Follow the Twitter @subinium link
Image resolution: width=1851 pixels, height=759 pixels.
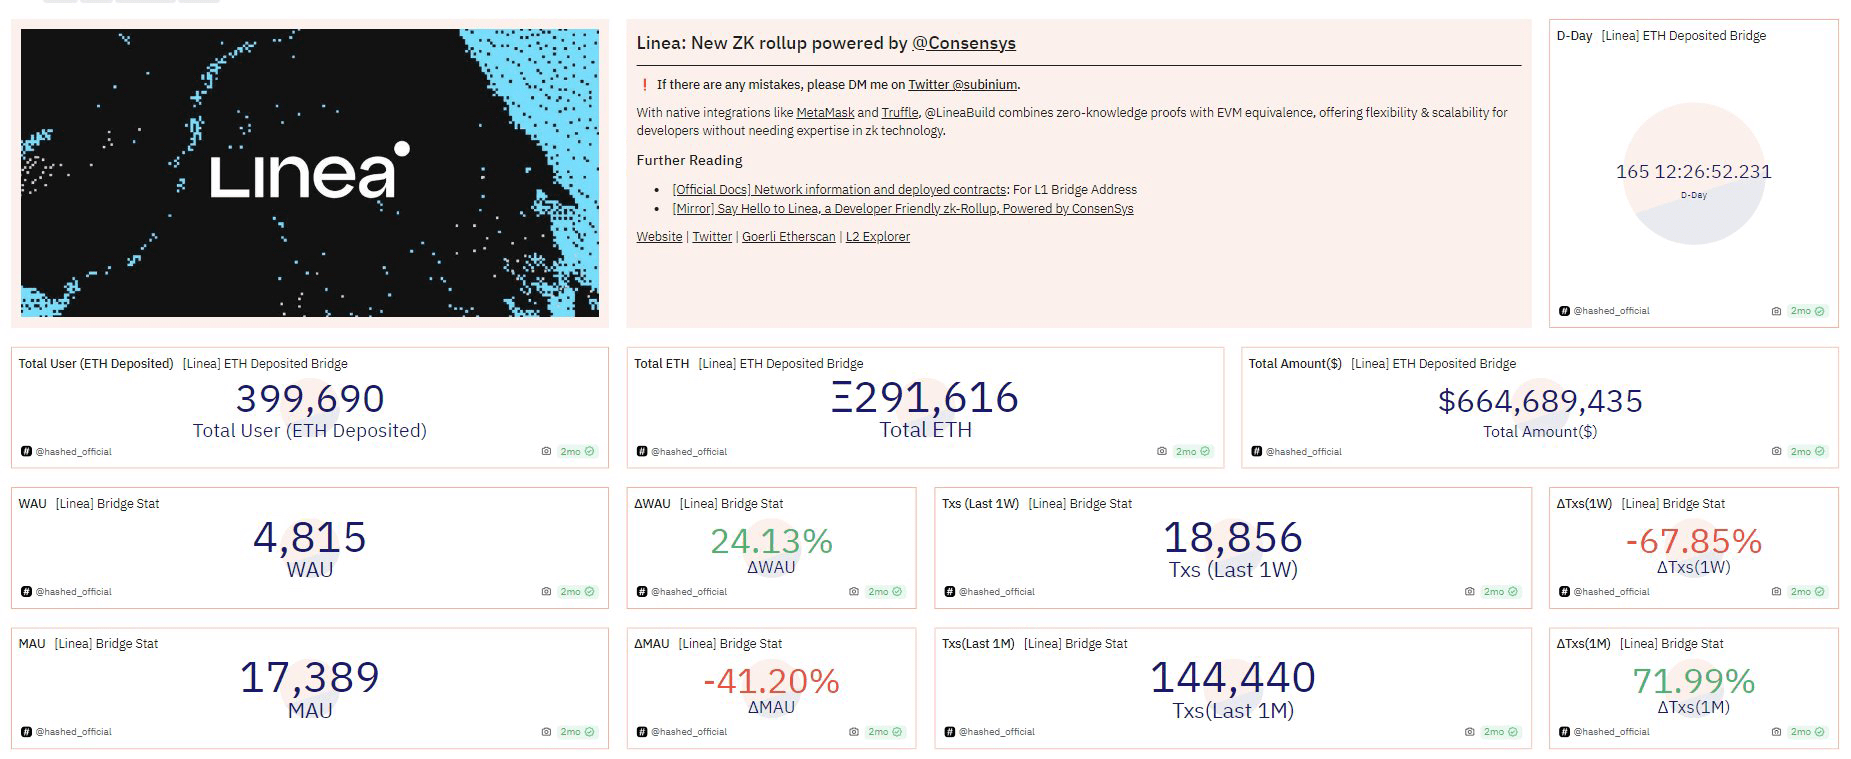[963, 85]
